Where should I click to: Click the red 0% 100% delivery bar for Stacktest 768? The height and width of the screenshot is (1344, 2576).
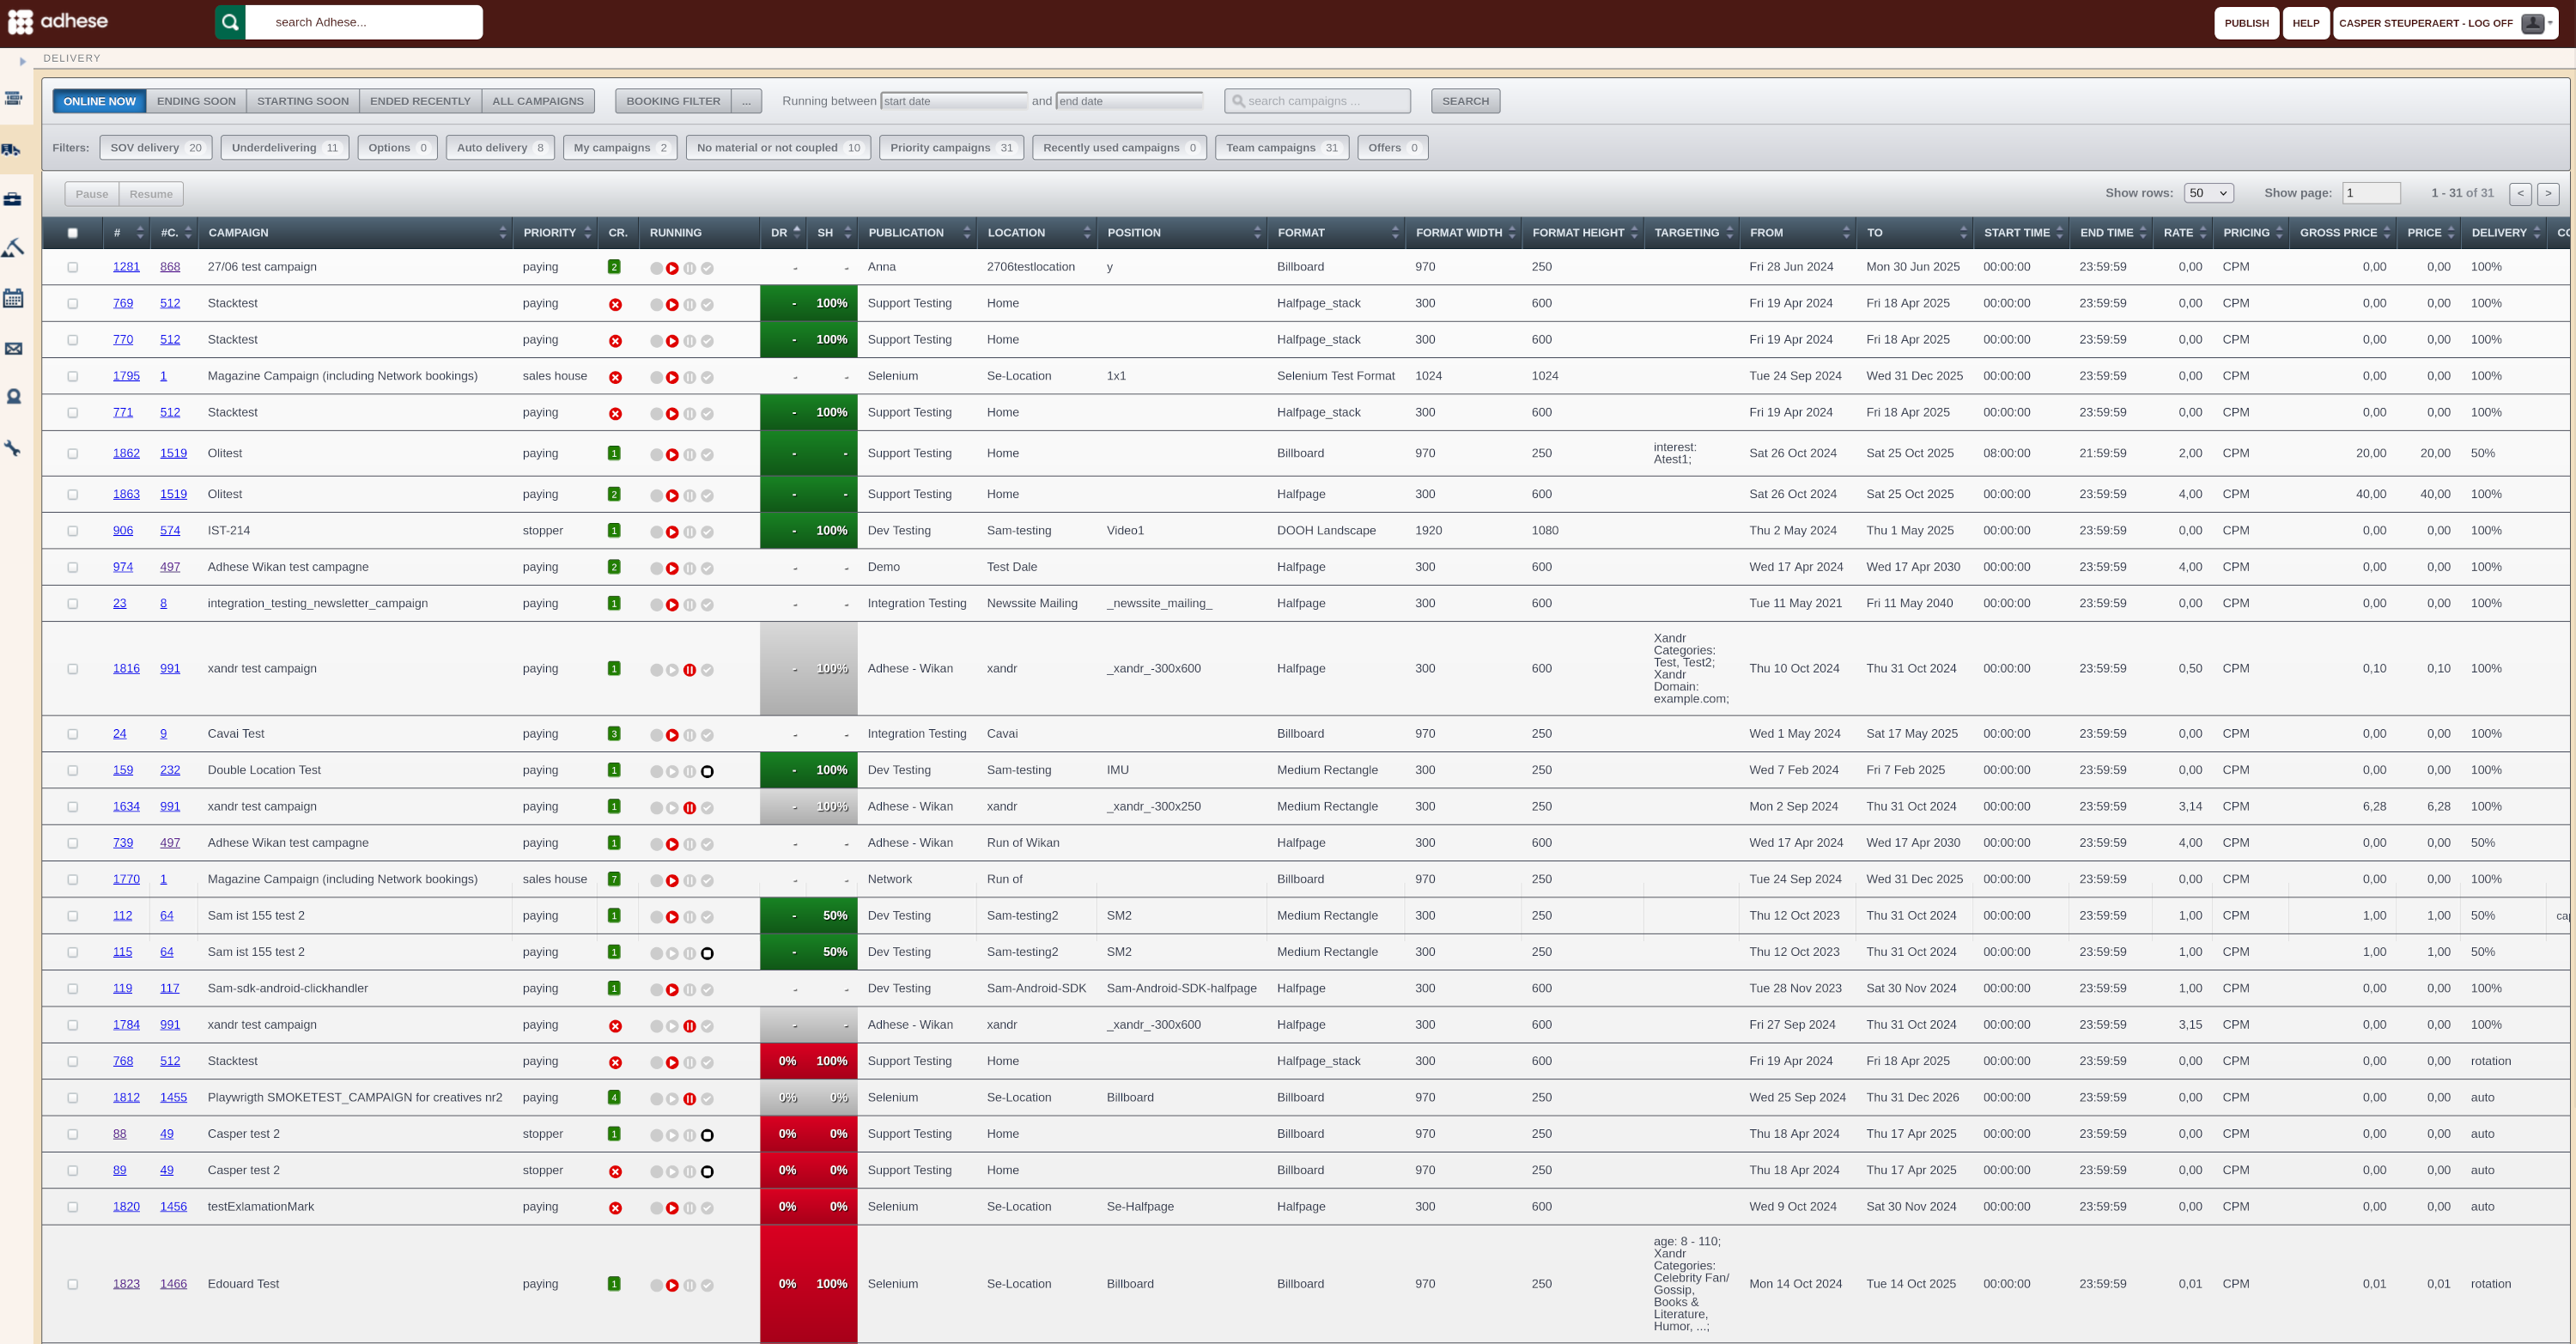808,1061
